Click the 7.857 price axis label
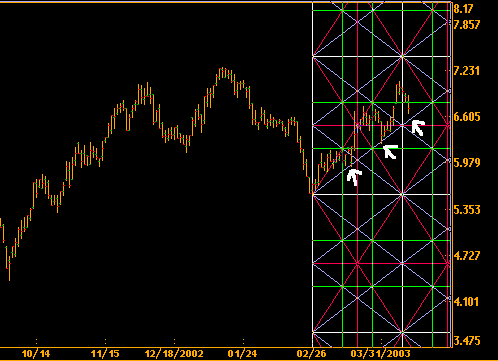 tap(467, 25)
